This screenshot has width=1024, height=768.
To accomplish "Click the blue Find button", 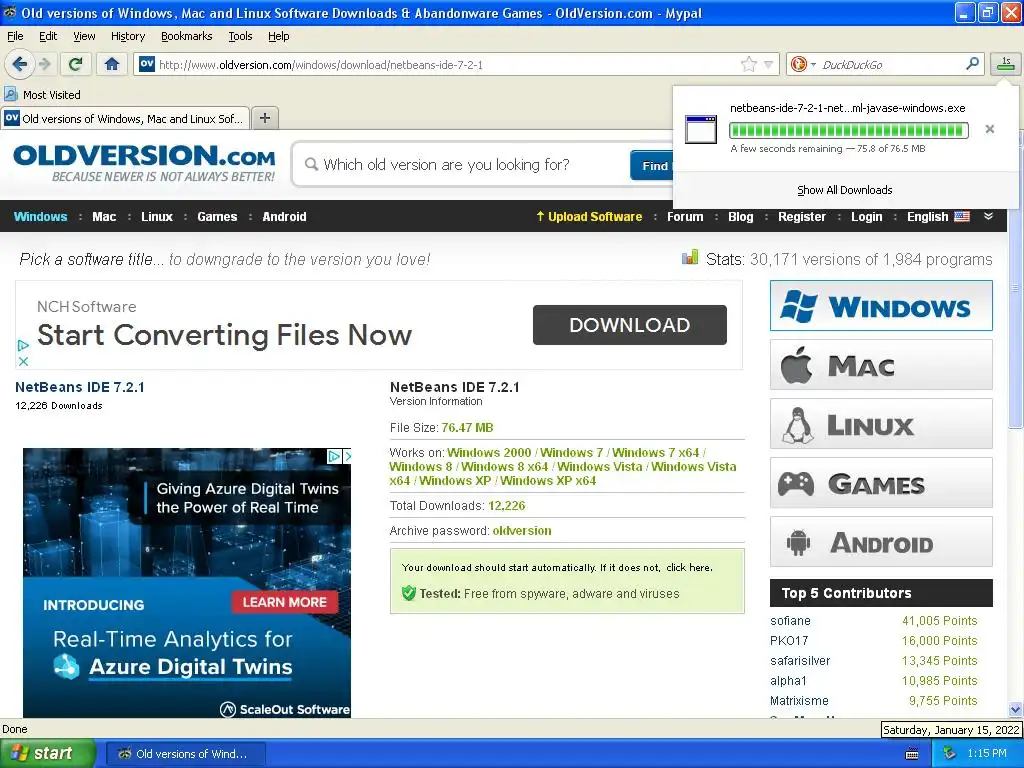I will (x=653, y=165).
